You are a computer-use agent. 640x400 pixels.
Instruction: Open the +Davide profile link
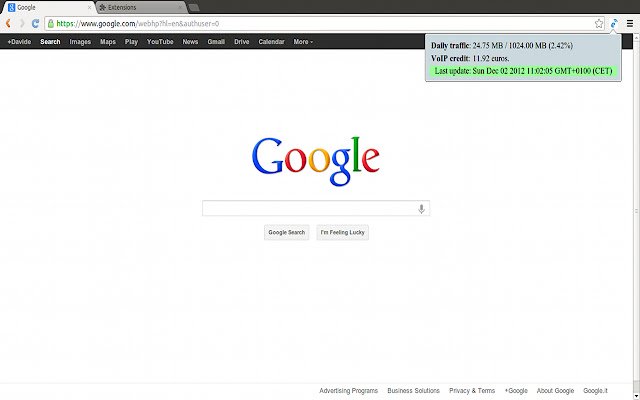pyautogui.click(x=19, y=42)
